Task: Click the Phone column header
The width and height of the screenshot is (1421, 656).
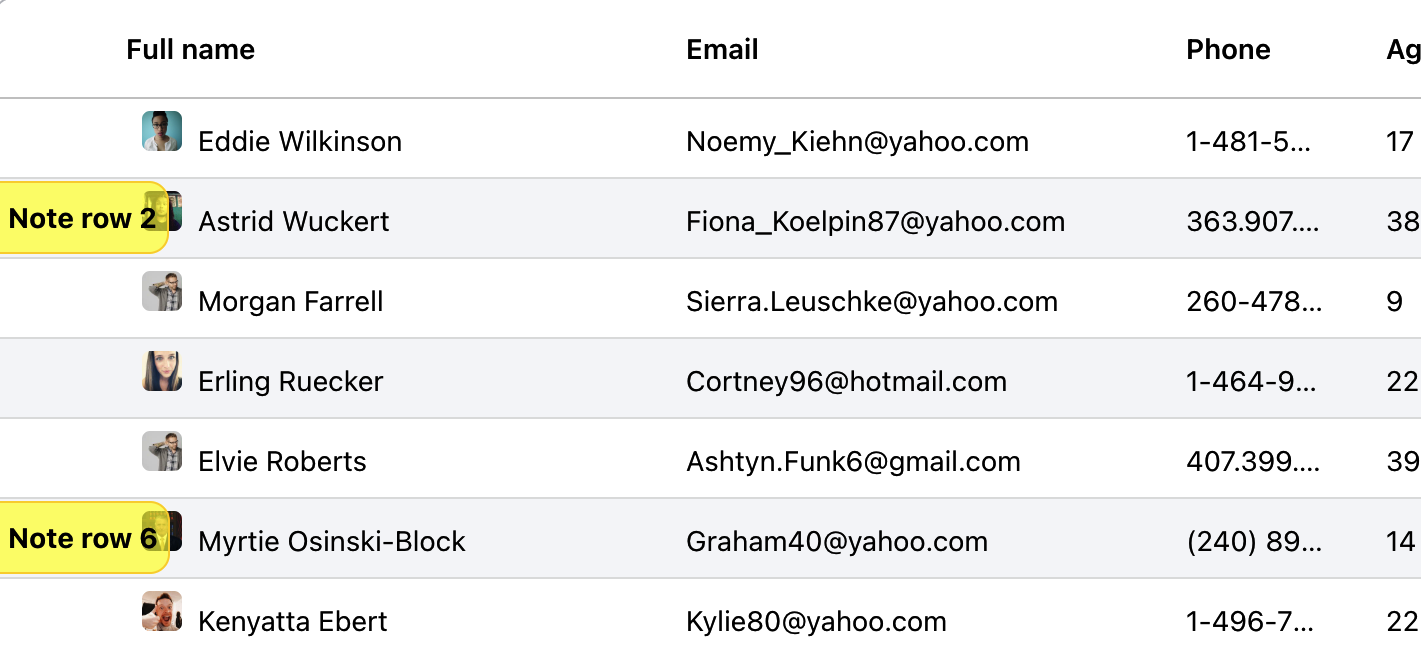Action: [x=1228, y=50]
